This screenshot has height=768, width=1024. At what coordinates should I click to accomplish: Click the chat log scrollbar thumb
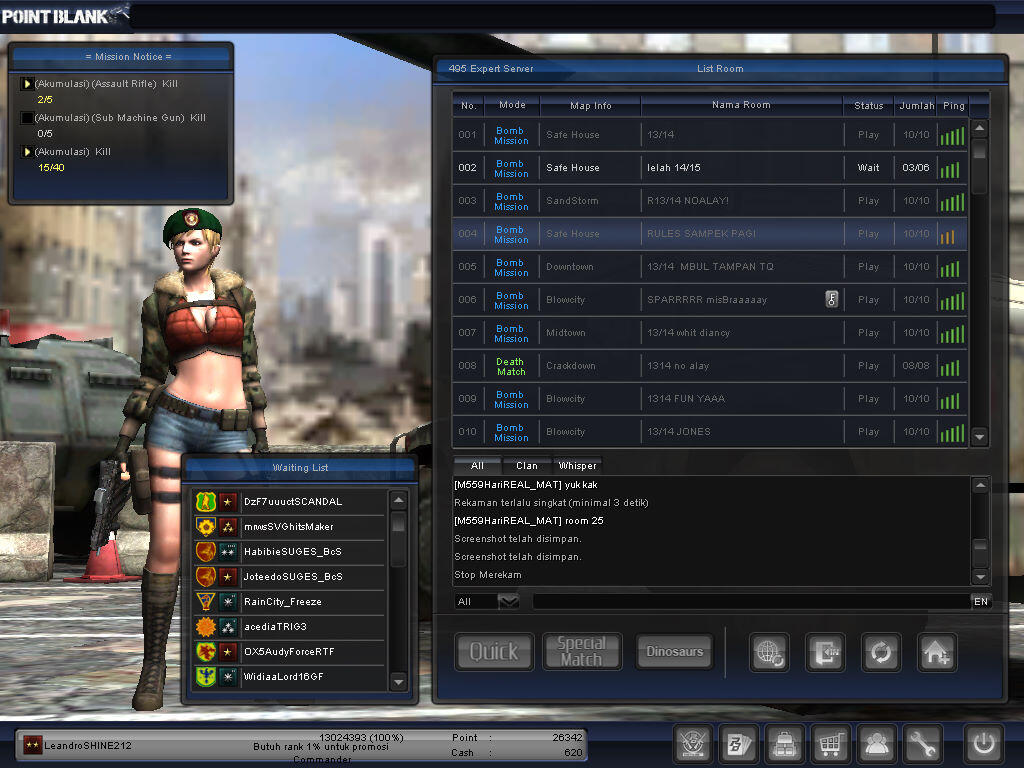tap(980, 545)
